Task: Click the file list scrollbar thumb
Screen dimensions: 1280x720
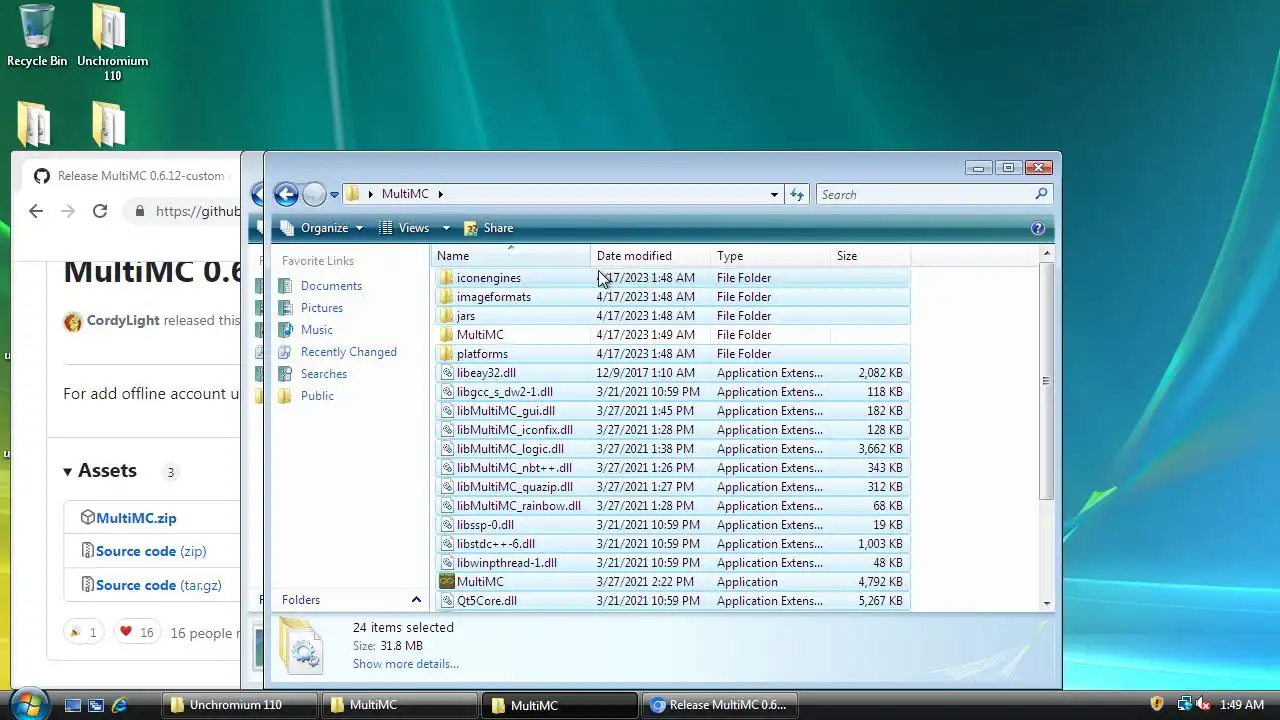Action: click(x=1047, y=381)
